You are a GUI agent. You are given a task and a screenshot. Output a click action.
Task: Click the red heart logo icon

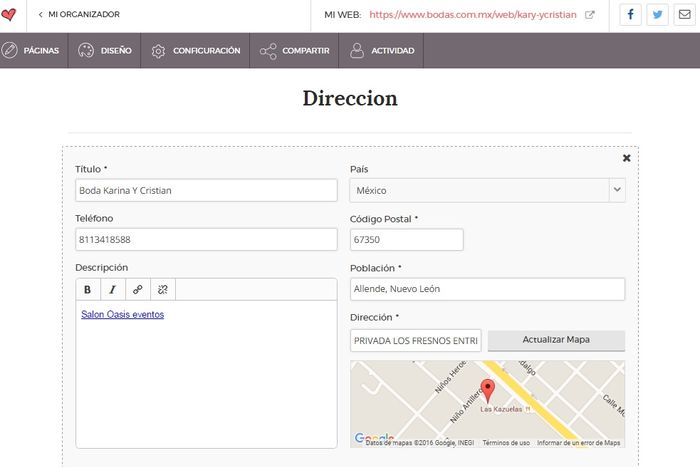(8, 15)
